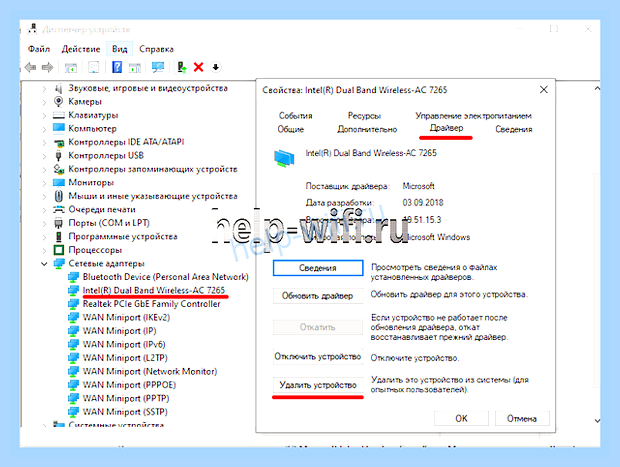Expand the Камеры tree node
620x467 pixels.
(44, 102)
